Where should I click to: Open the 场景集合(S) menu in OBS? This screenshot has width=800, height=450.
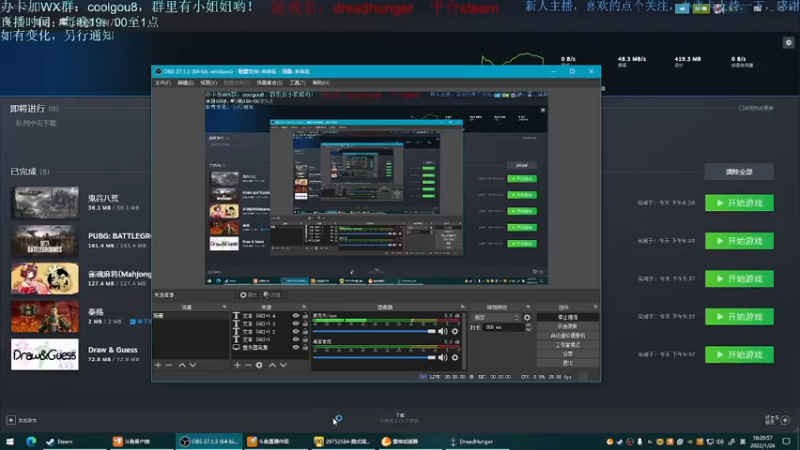tap(269, 83)
